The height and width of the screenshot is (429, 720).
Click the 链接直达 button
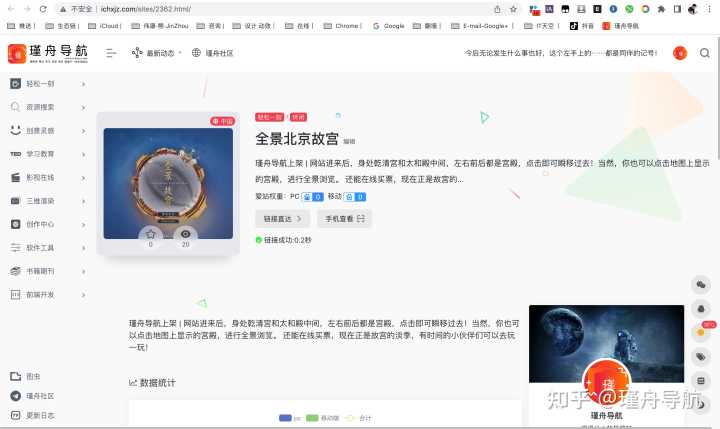pos(282,219)
